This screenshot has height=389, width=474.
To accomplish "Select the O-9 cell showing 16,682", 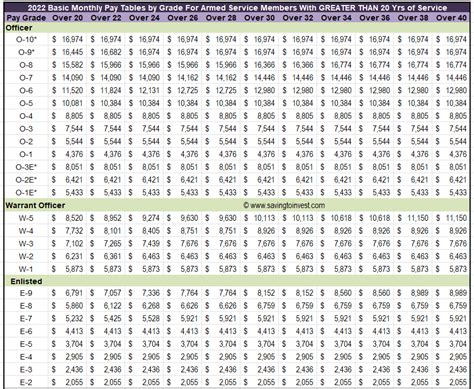I will pyautogui.click(x=106, y=52).
